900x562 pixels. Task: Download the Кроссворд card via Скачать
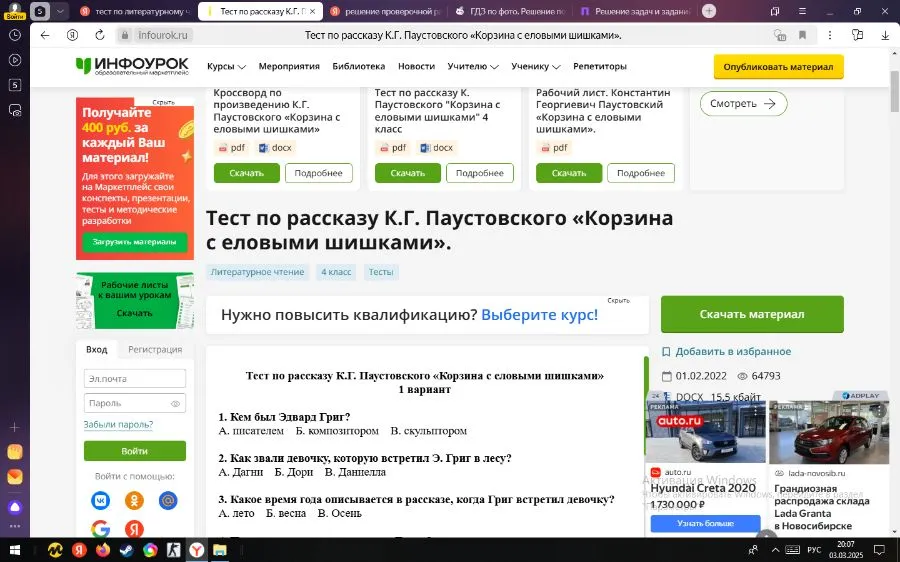coord(246,173)
